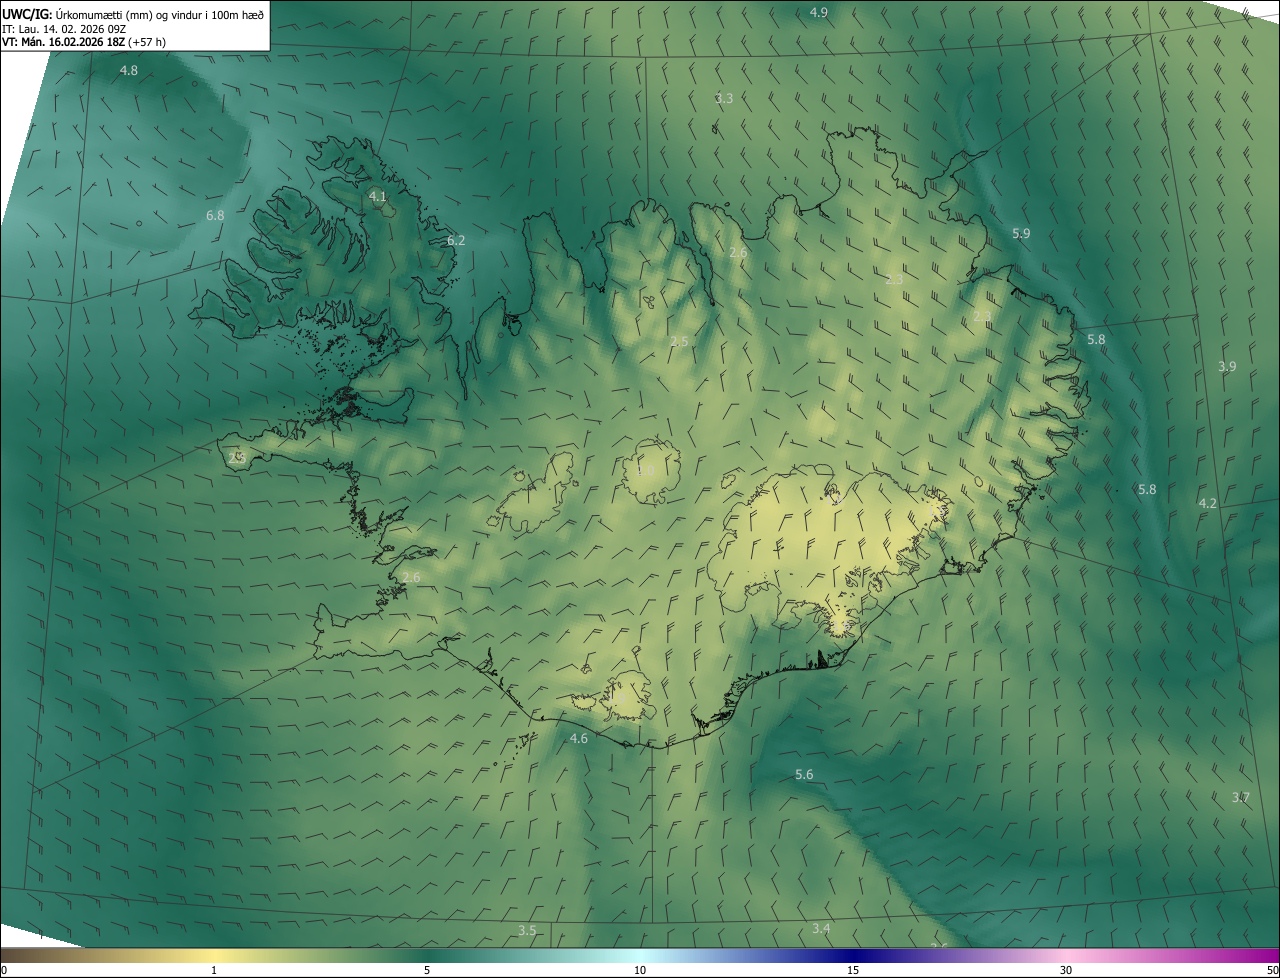Click the 3.5 value label on the map
Screen dimensions: 1280x978
(x=527, y=930)
